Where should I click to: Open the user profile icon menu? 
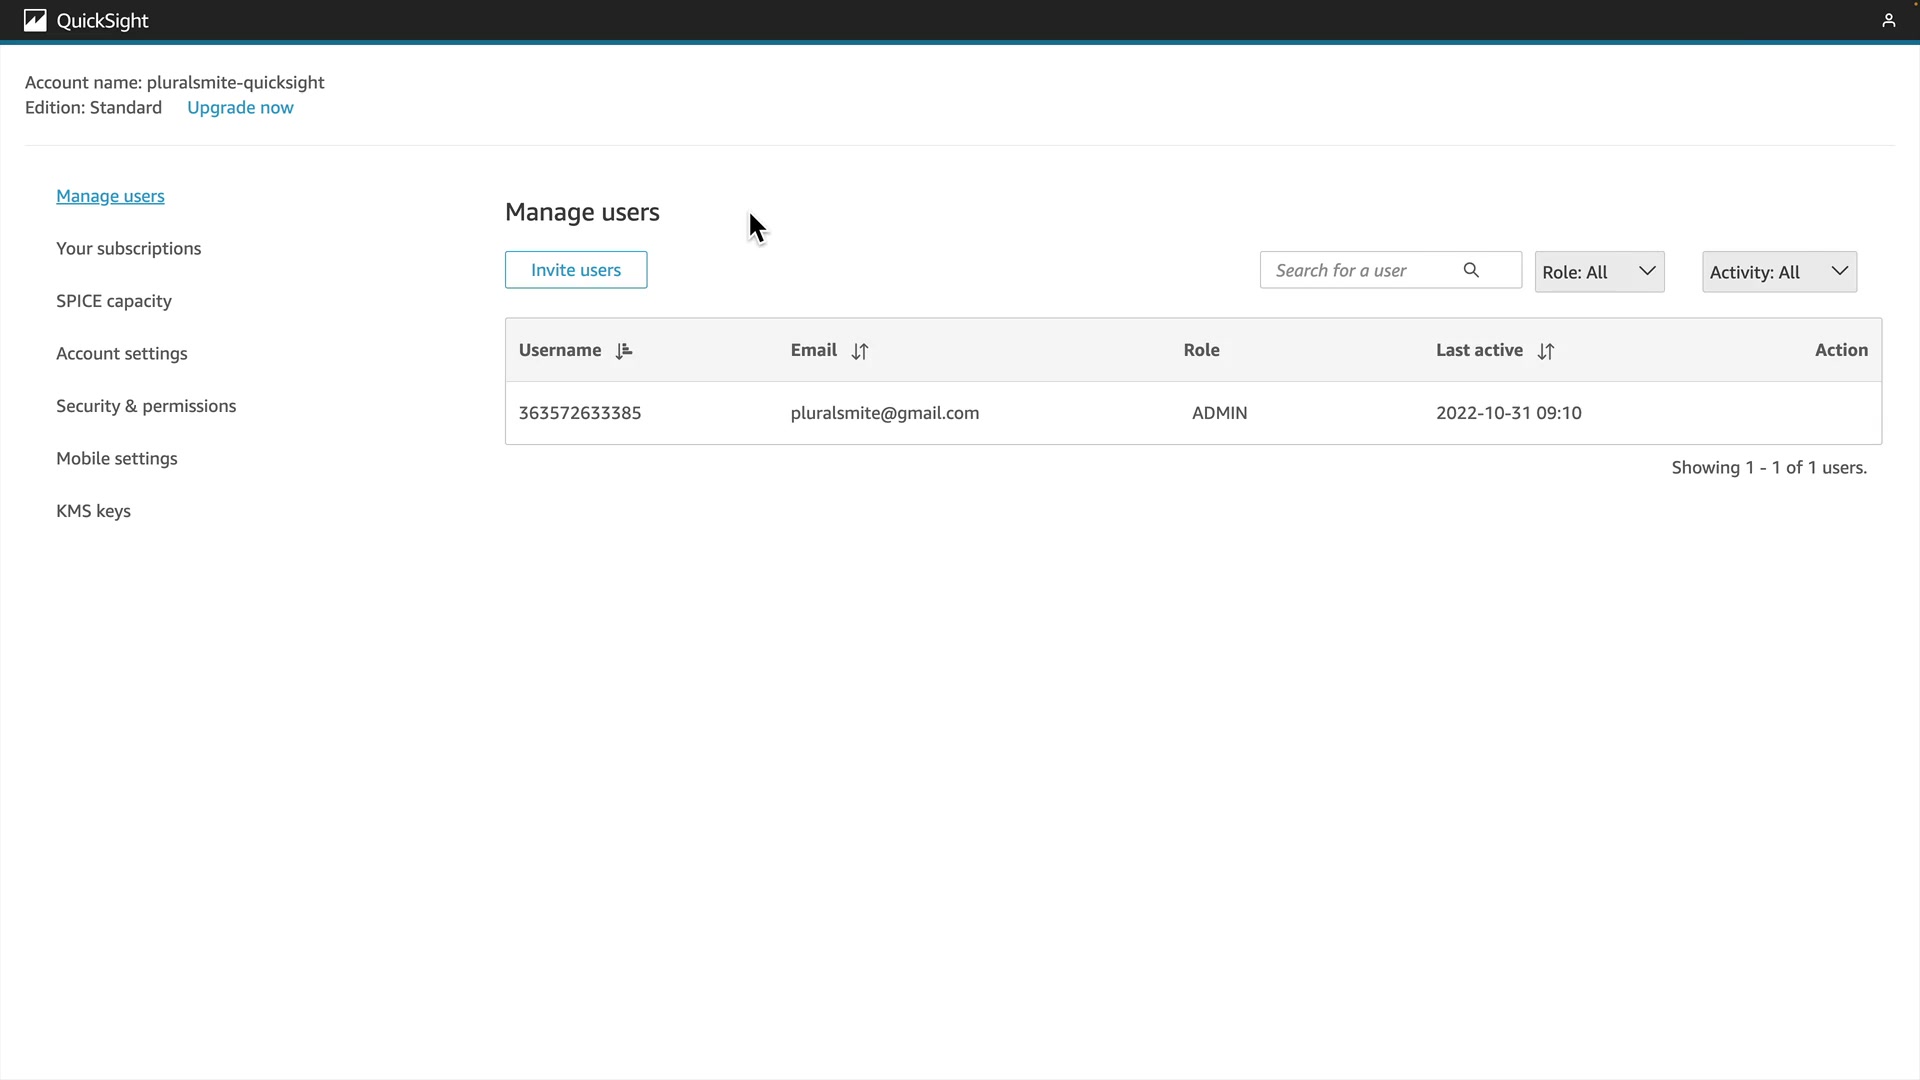click(x=1888, y=21)
